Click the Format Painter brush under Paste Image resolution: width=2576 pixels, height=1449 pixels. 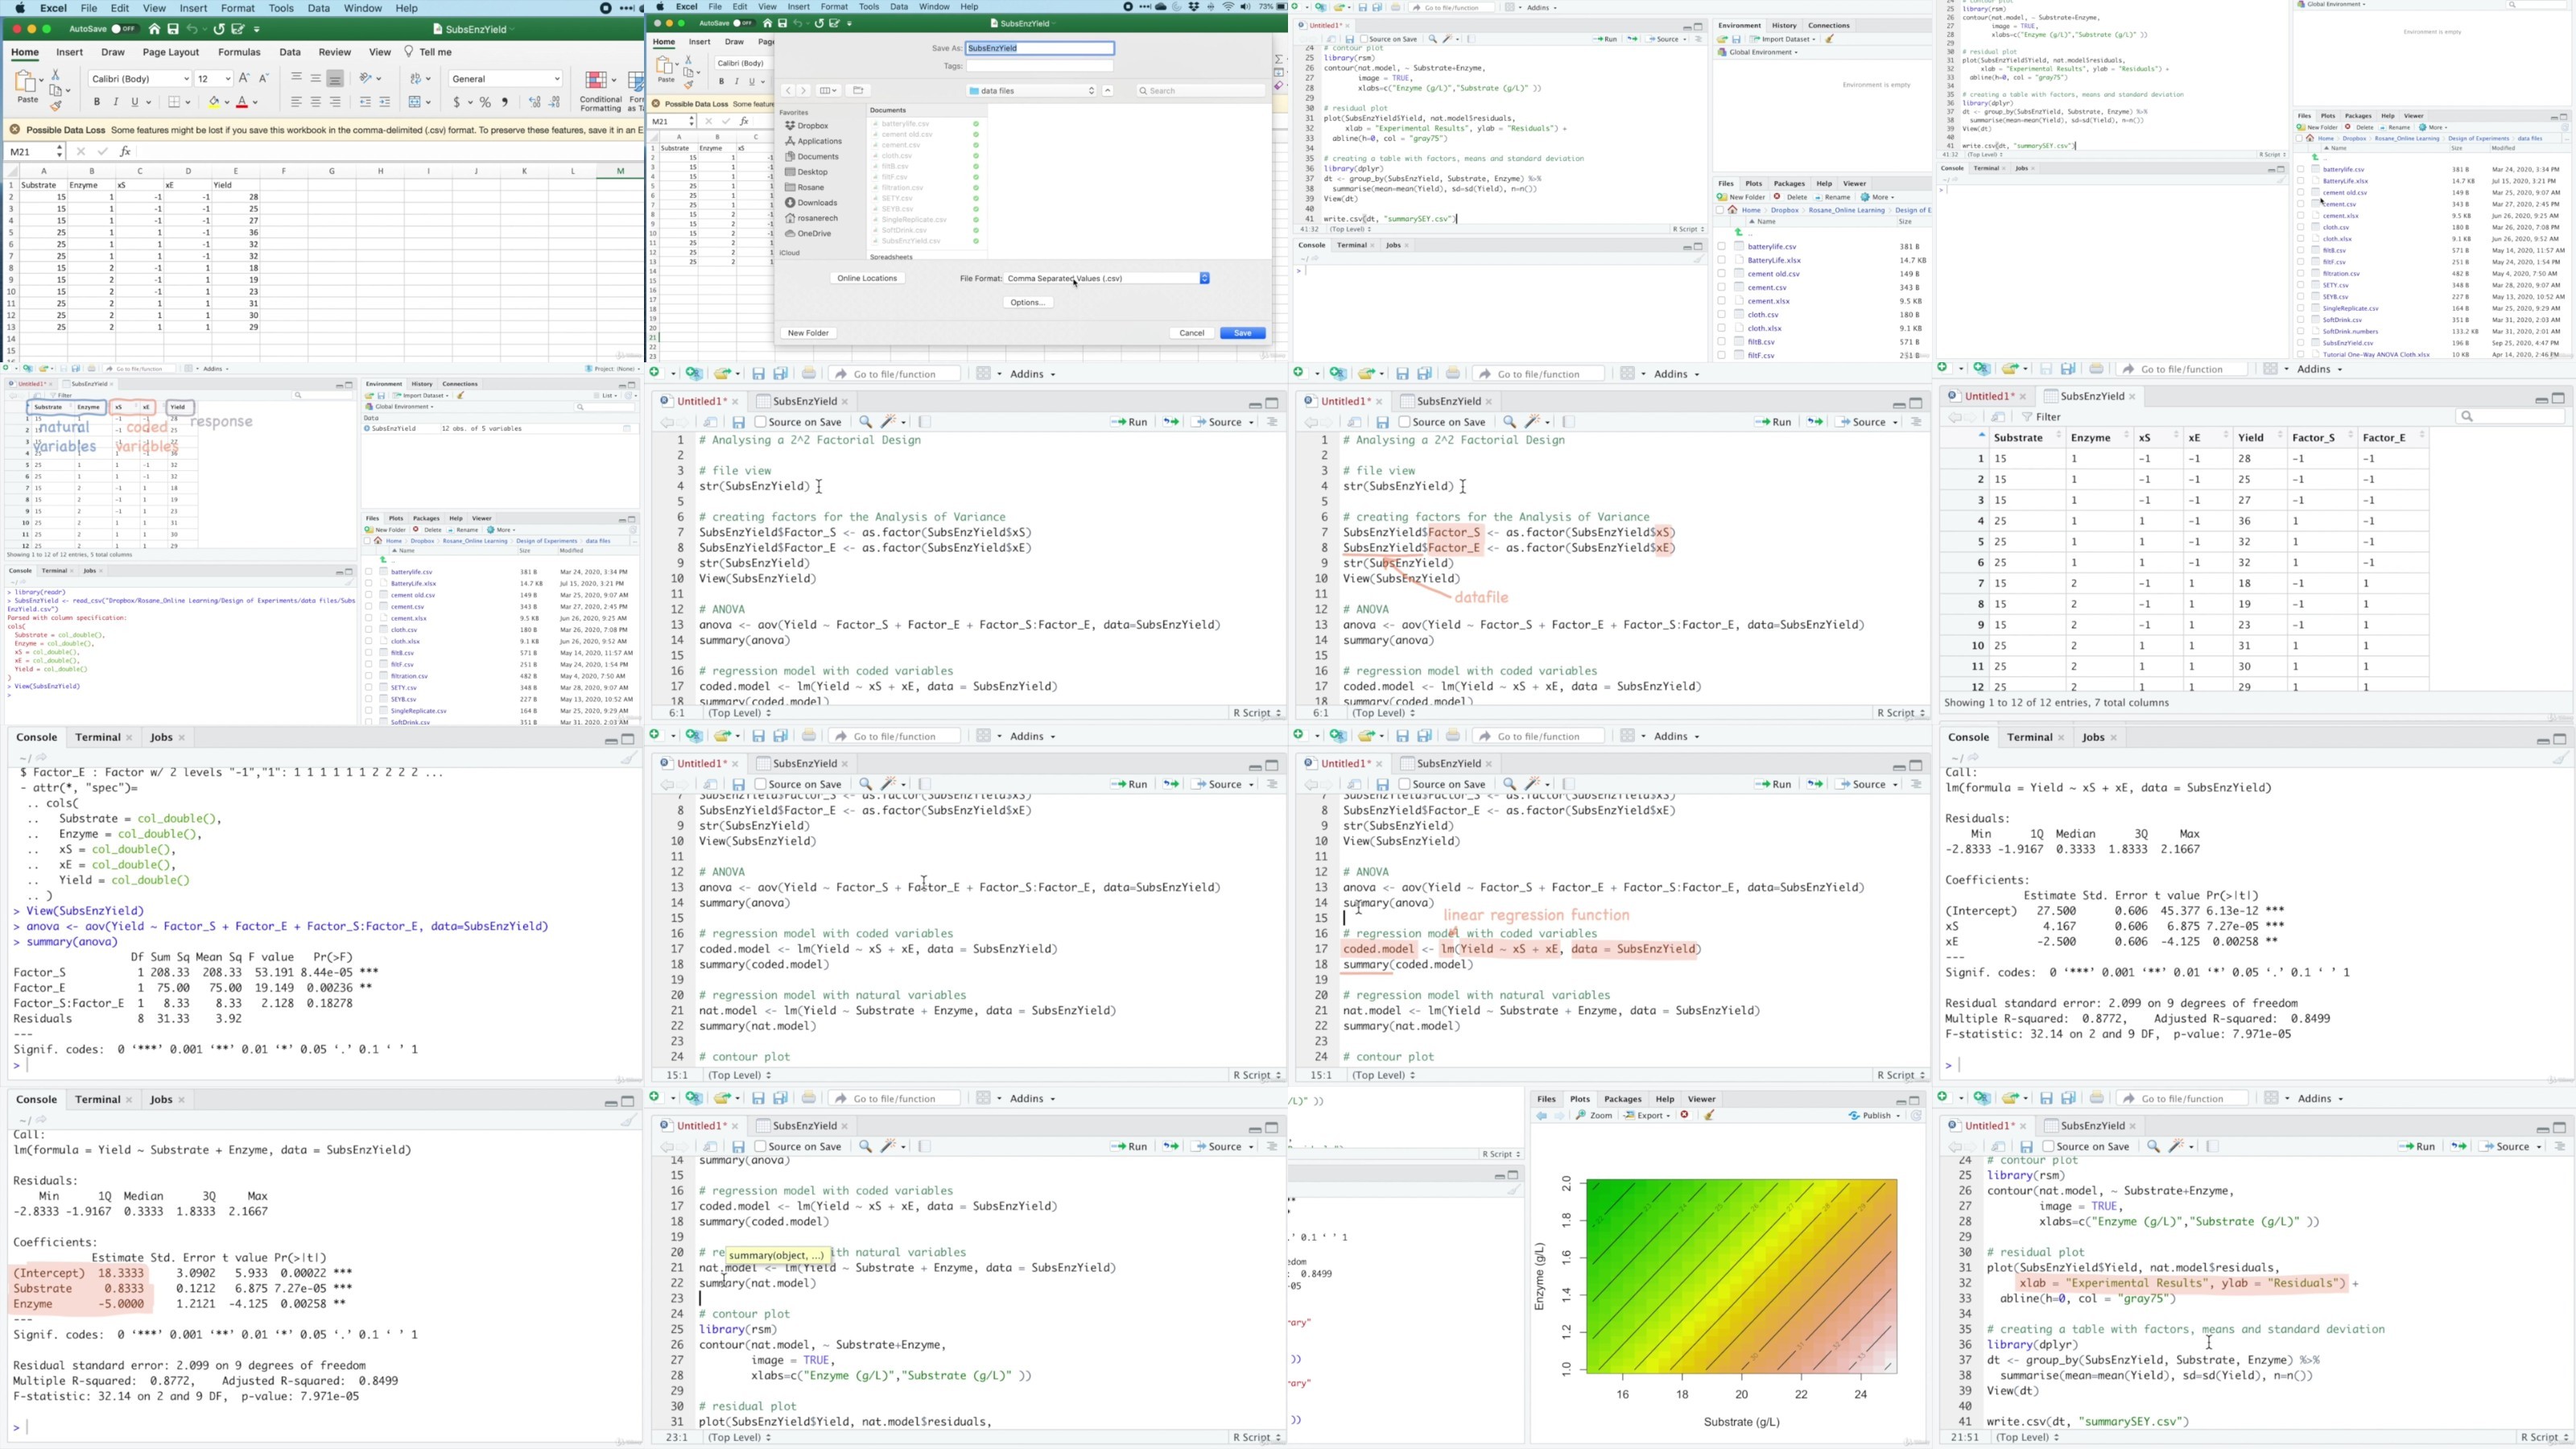pyautogui.click(x=56, y=106)
